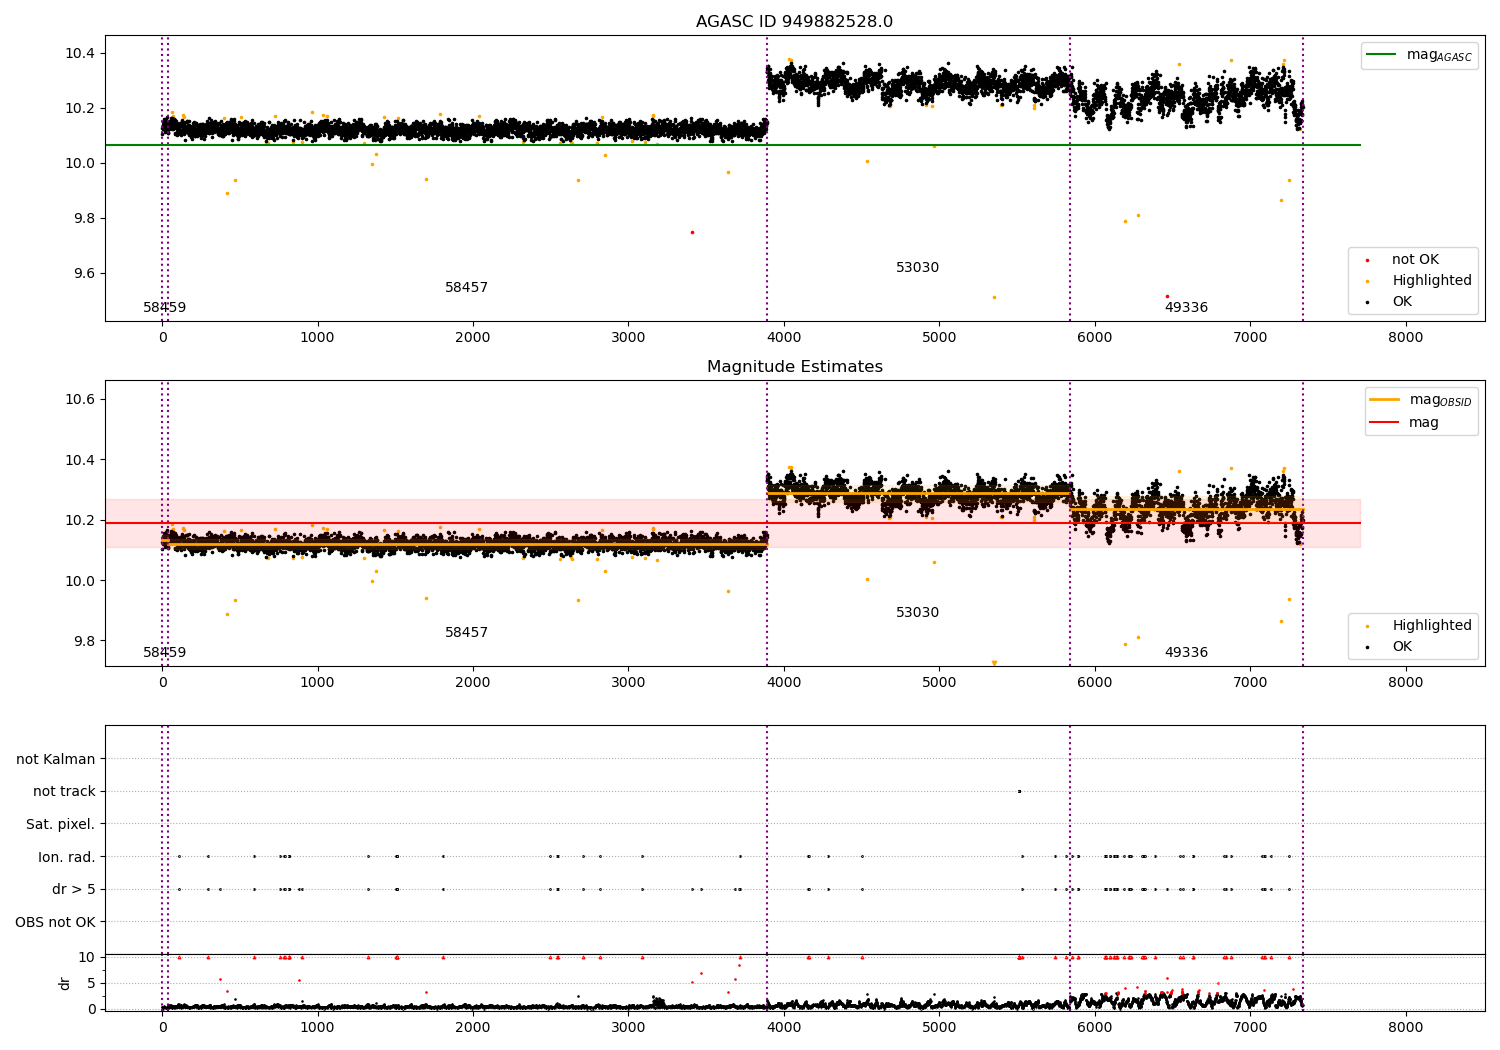
Task: Click the top plot's 10.4 y-axis tick label
Action: coord(80,53)
